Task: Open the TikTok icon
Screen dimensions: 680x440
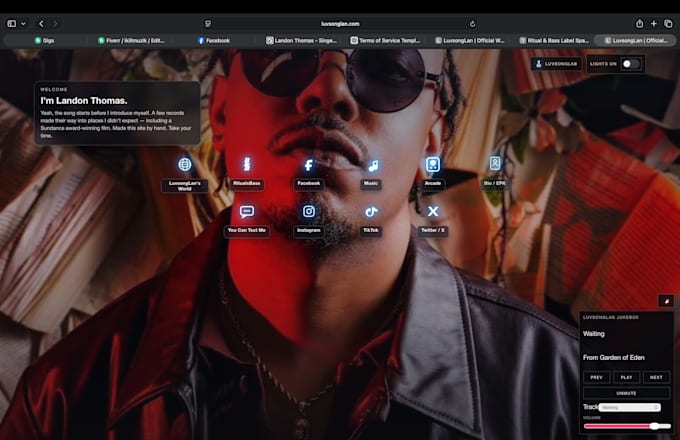Action: click(x=371, y=212)
